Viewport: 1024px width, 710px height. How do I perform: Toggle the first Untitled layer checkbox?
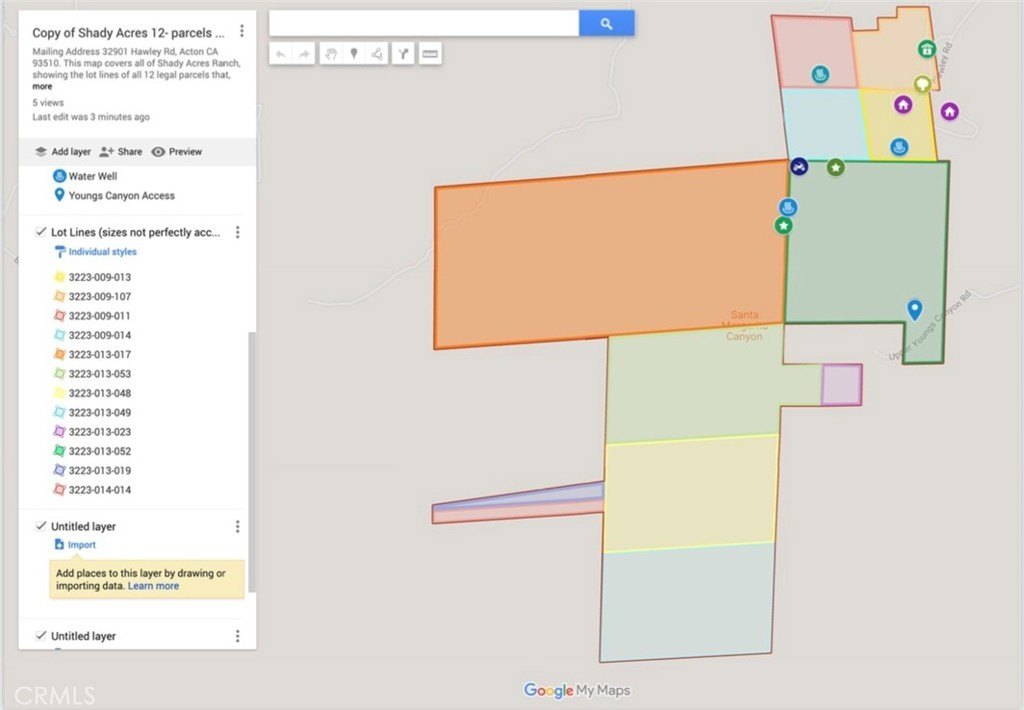[40, 526]
